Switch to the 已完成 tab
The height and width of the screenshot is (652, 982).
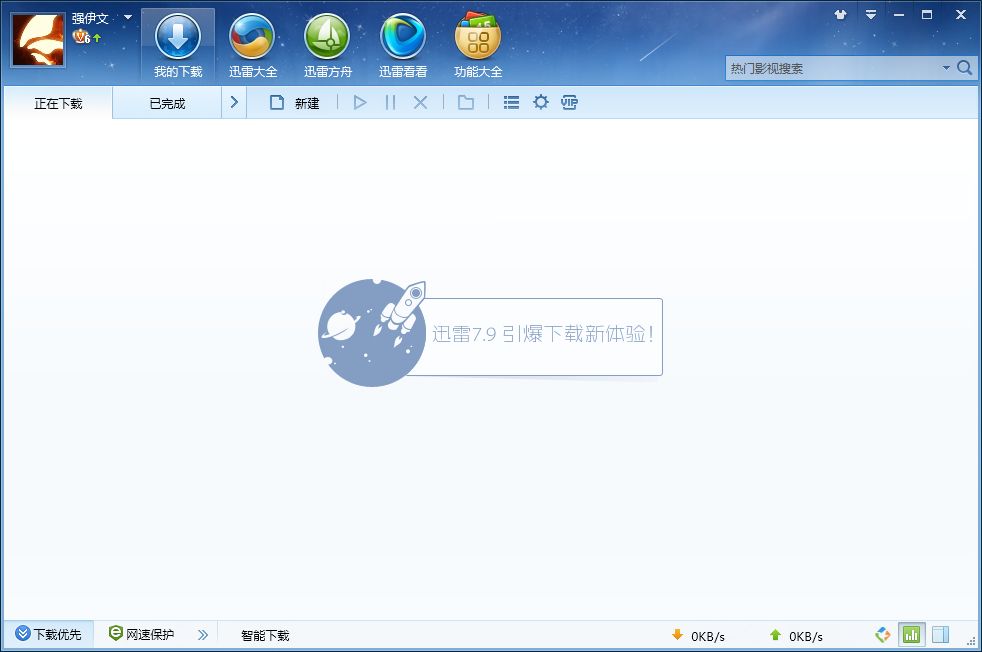point(166,102)
